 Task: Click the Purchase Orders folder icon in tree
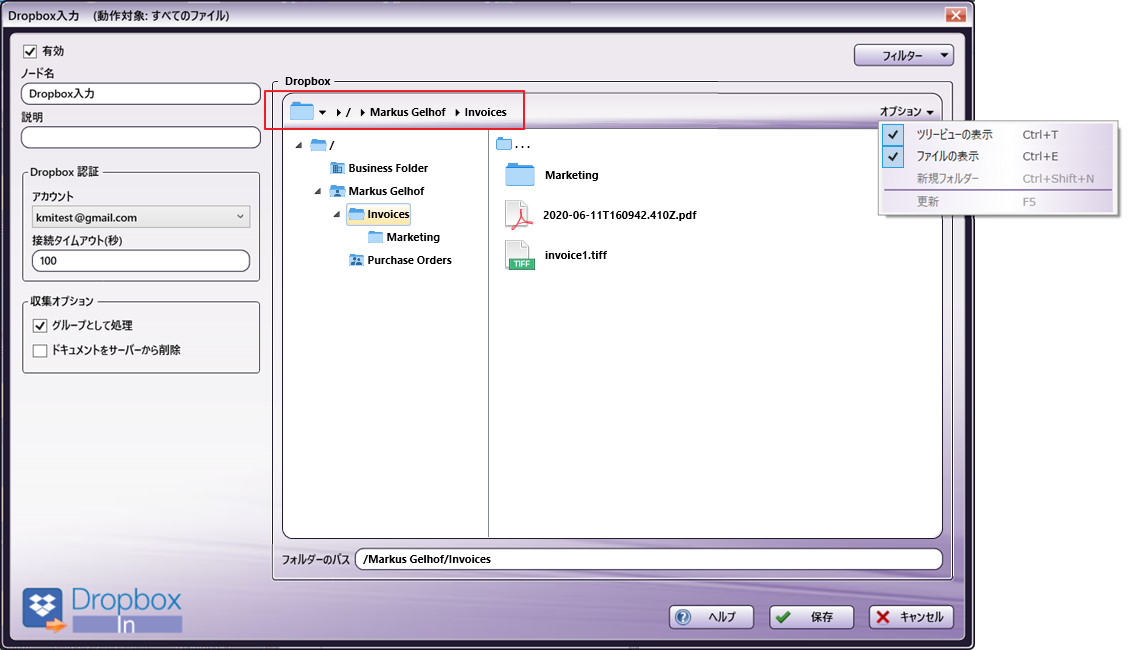356,260
